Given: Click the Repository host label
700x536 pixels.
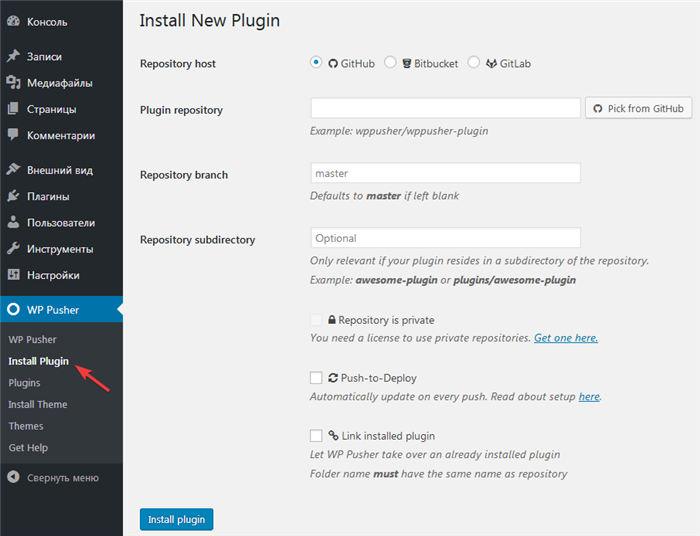Looking at the screenshot, I should pos(178,64).
